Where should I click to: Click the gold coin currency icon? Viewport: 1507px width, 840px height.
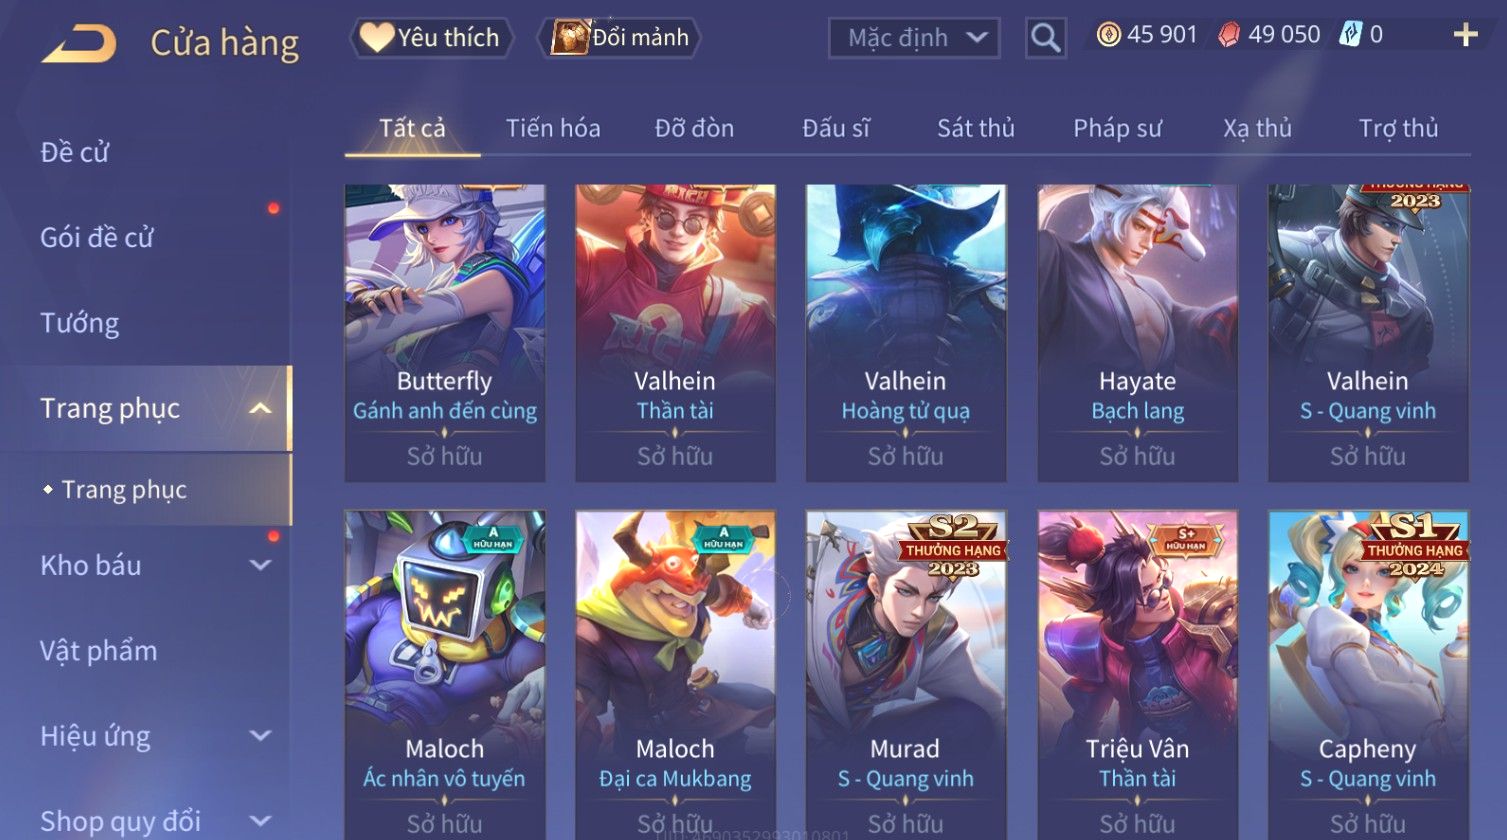tap(1108, 35)
